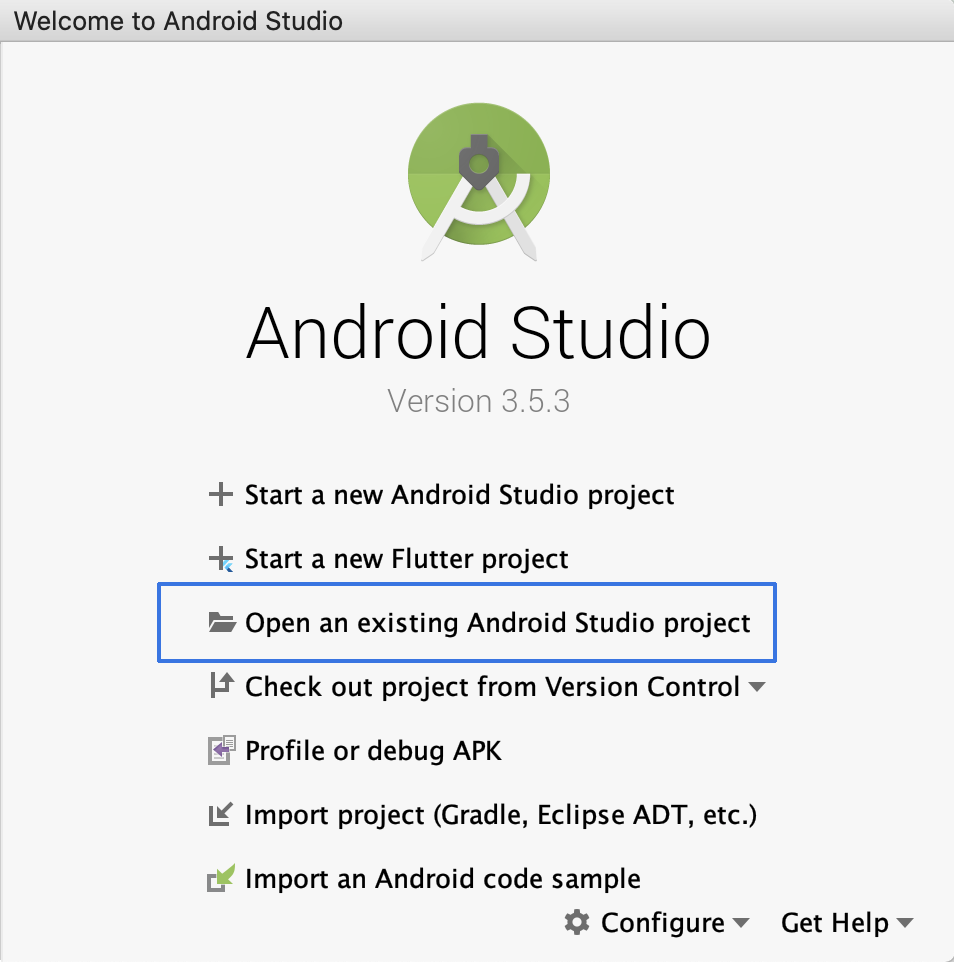Open the Get Help menu label
954x962 pixels.
click(x=834, y=922)
